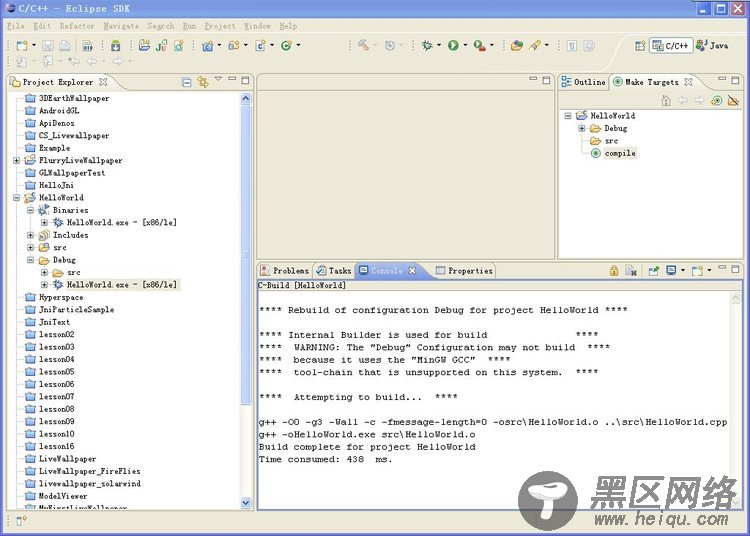The image size is (750, 536).
Task: Collapse All in Project Explorer
Action: point(187,82)
